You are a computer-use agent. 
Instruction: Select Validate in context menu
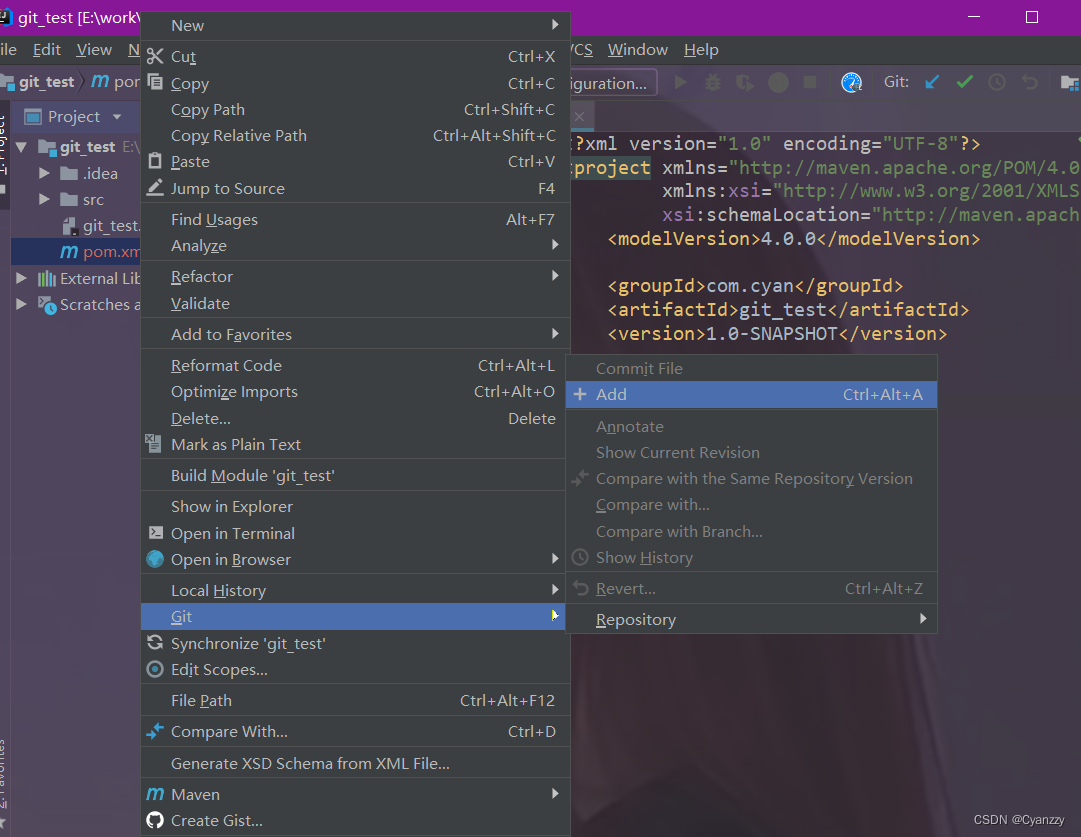[x=356, y=303]
